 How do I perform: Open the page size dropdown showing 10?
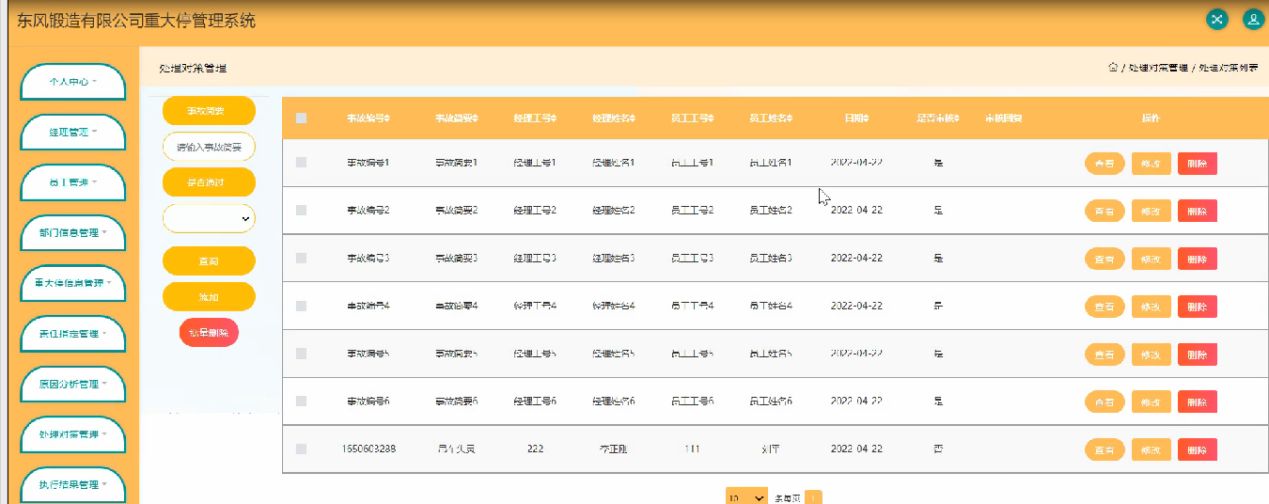[747, 497]
